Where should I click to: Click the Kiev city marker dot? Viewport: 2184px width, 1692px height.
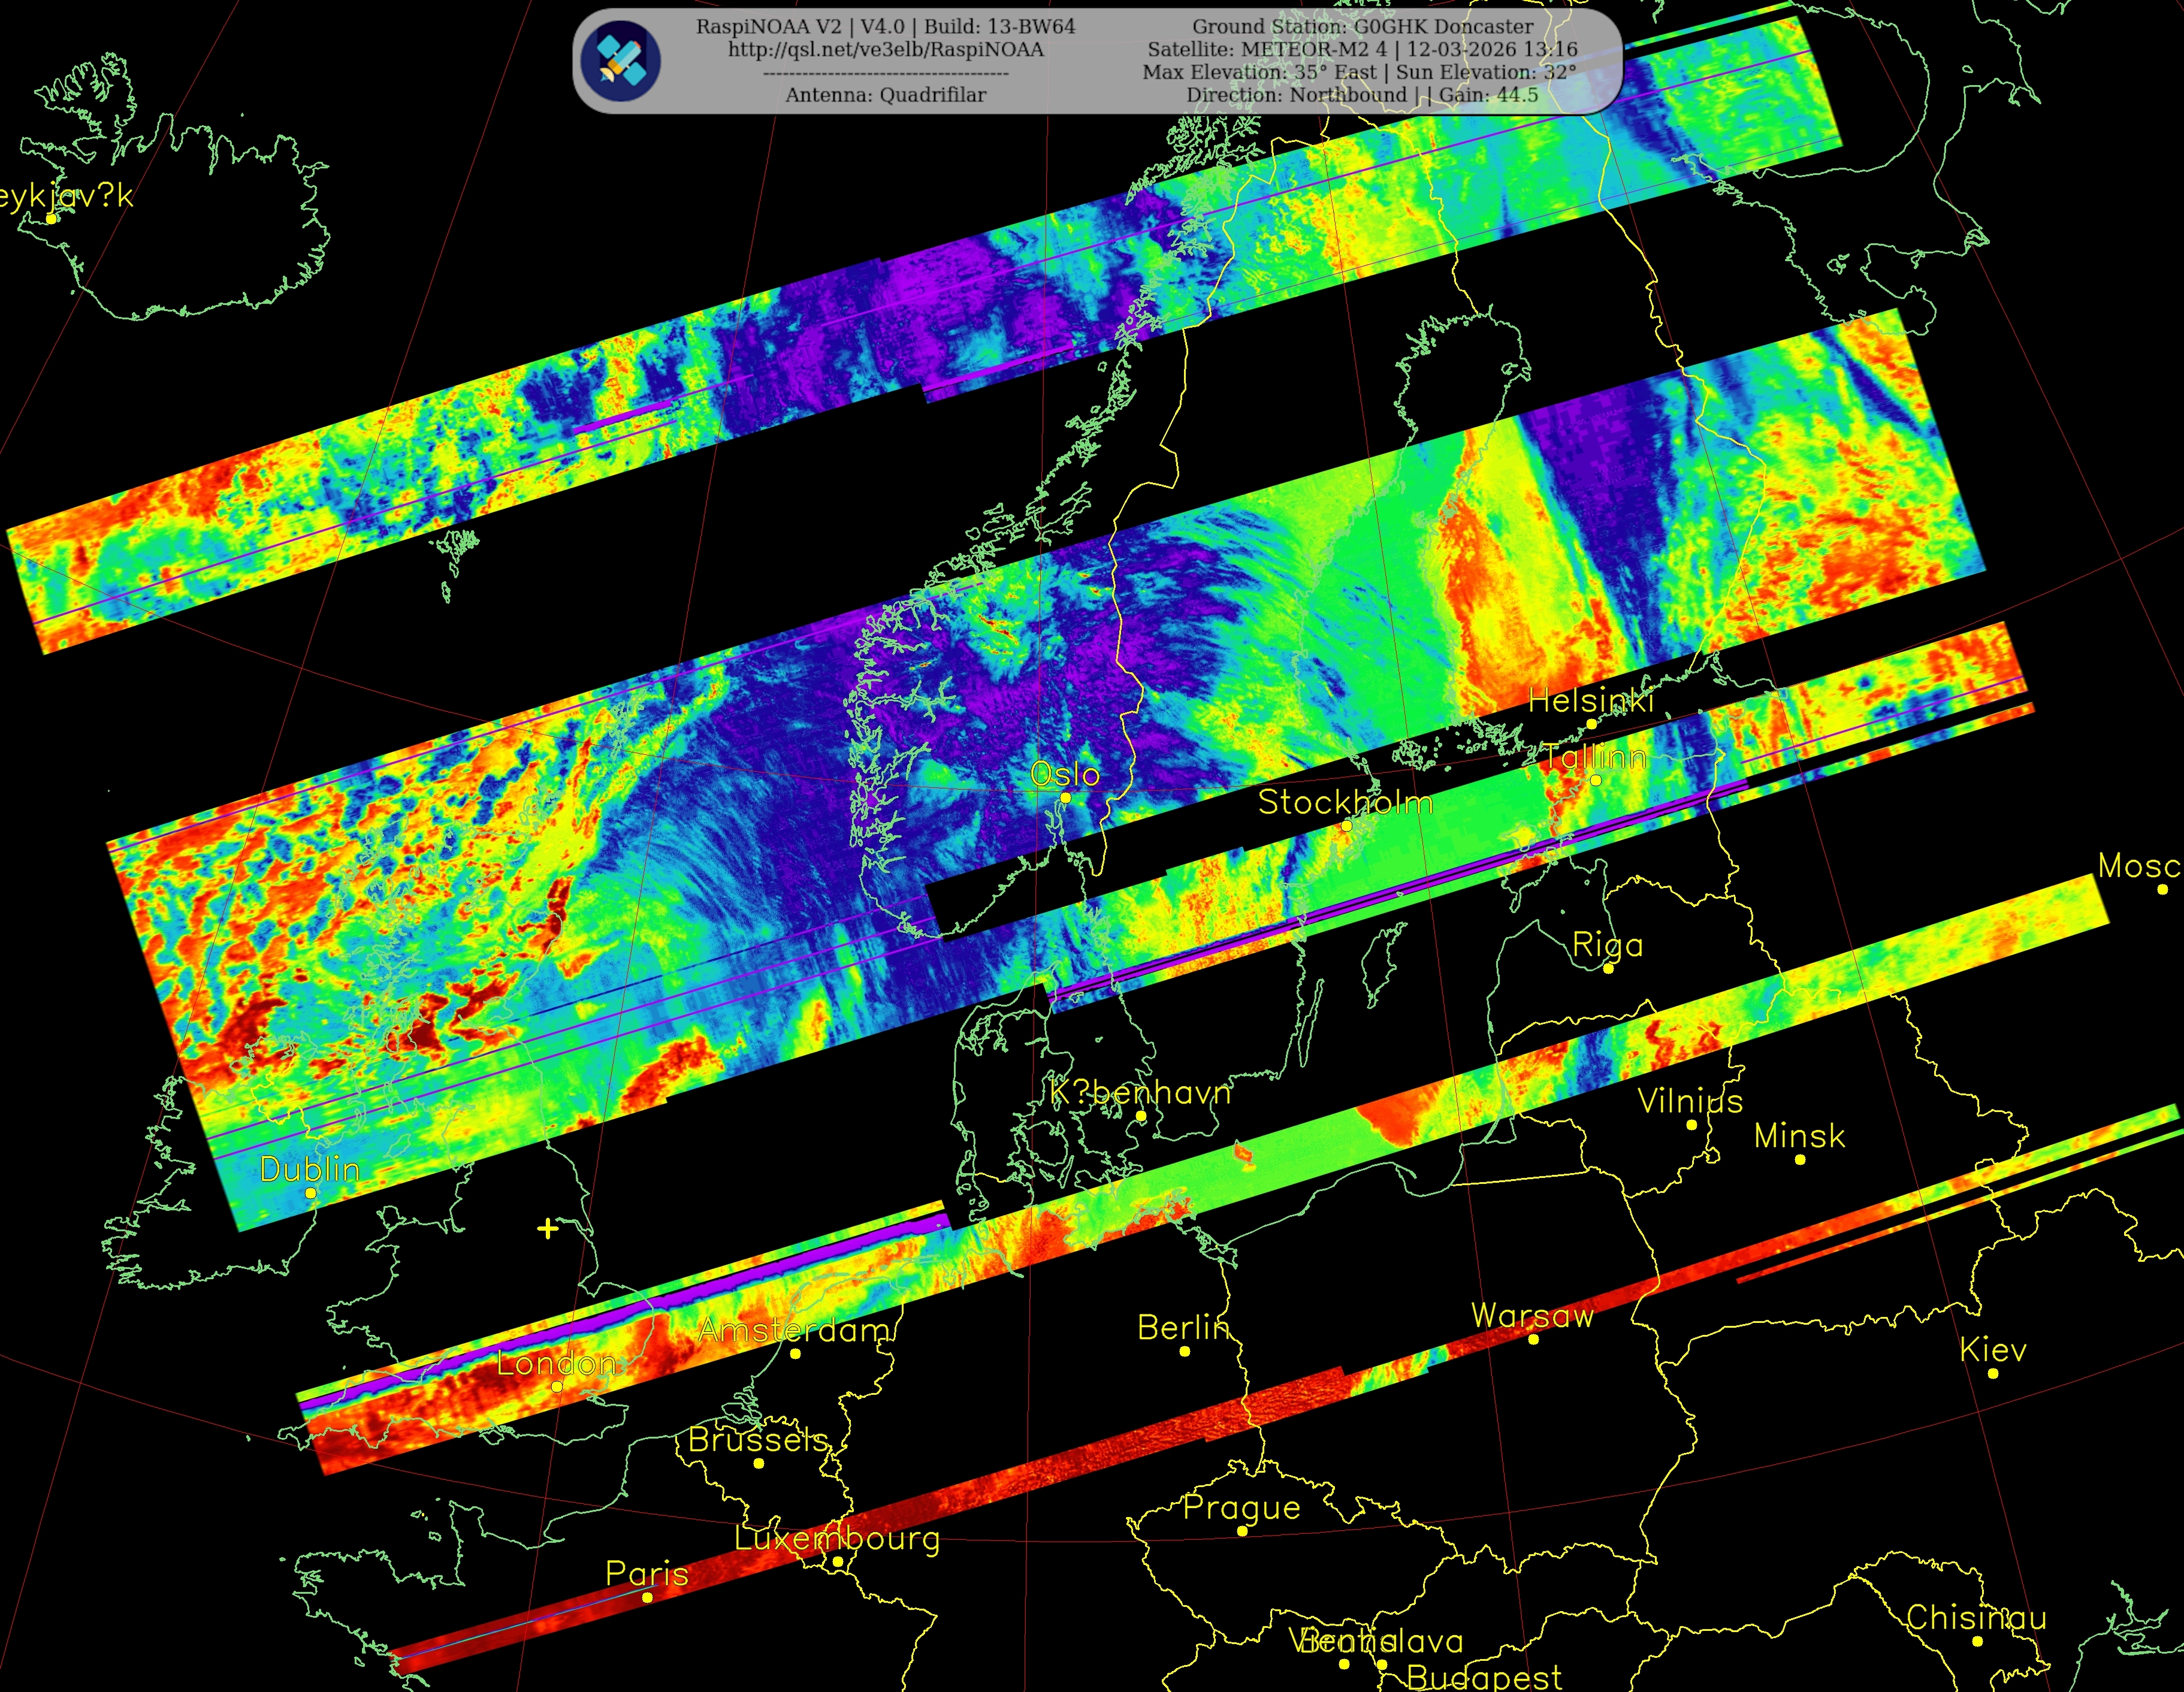[x=1993, y=1373]
